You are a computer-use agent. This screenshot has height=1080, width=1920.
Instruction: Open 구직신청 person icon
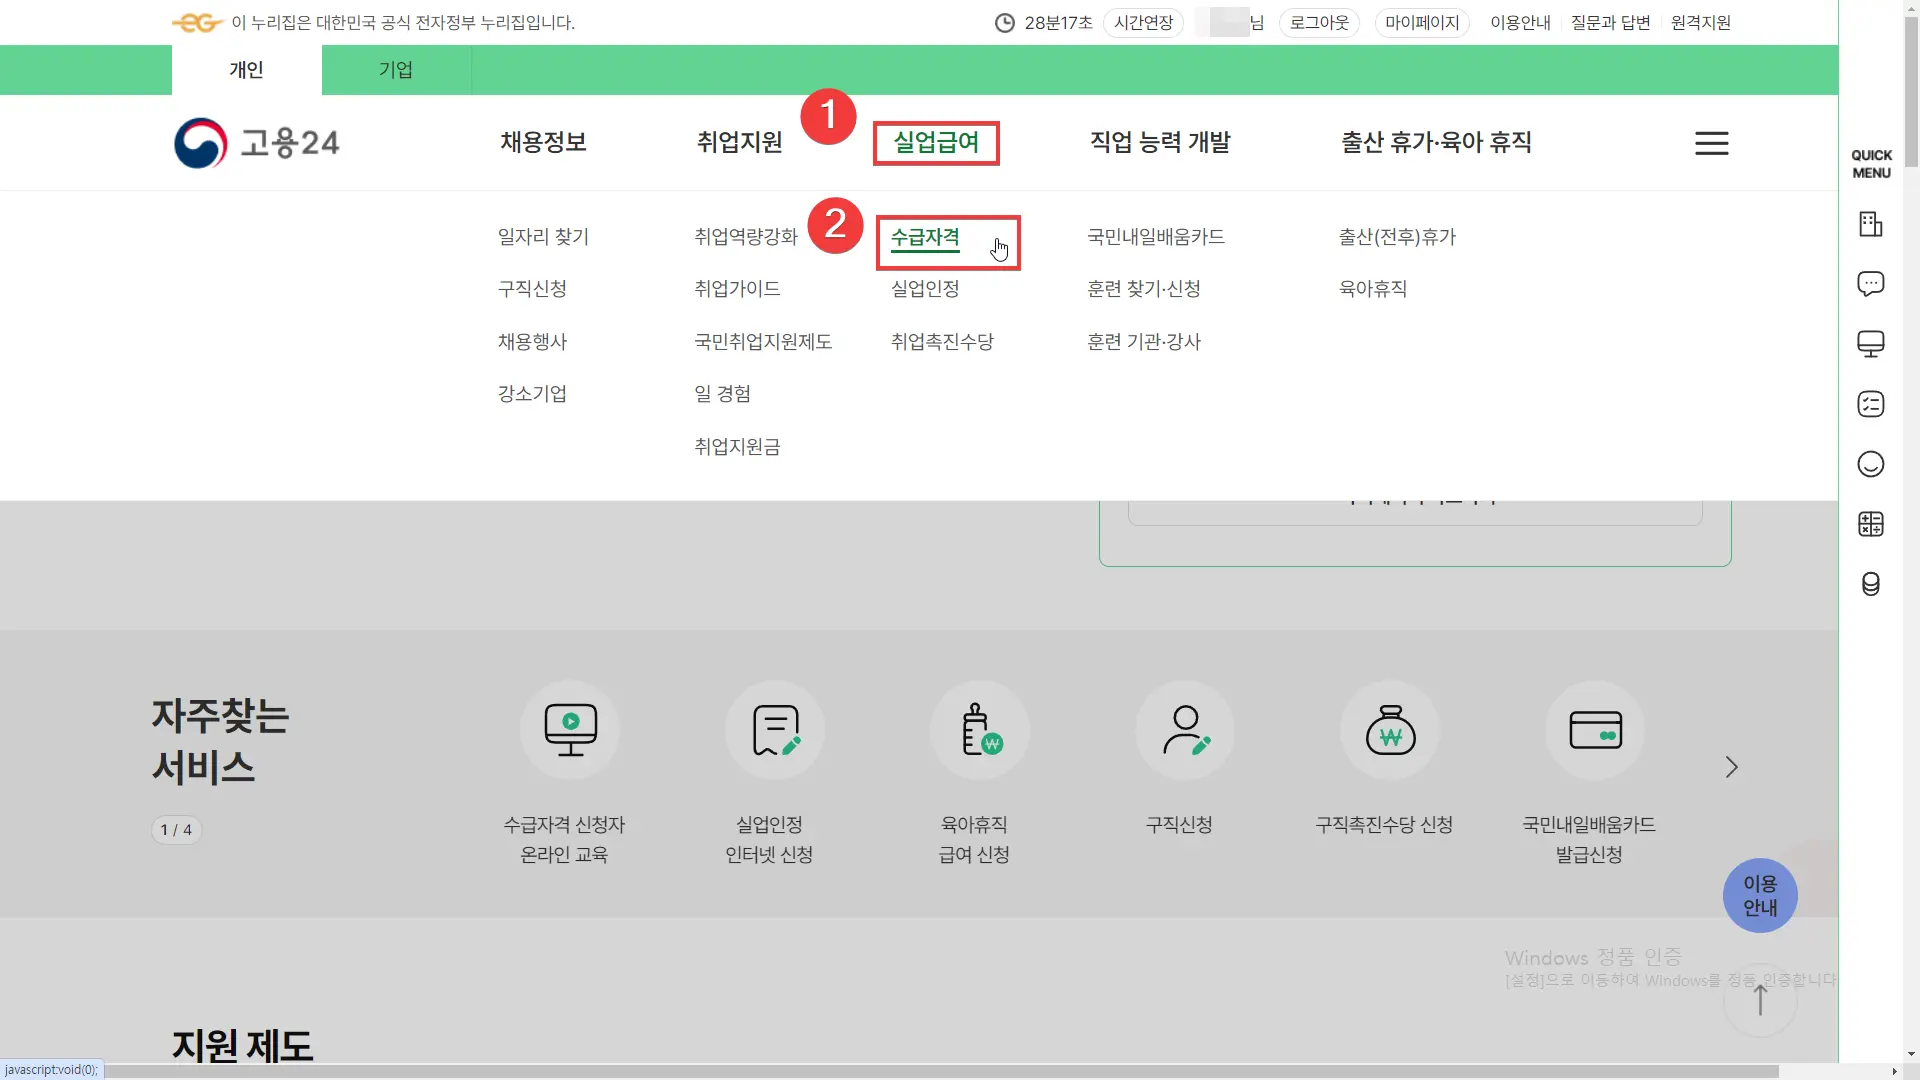point(1185,730)
